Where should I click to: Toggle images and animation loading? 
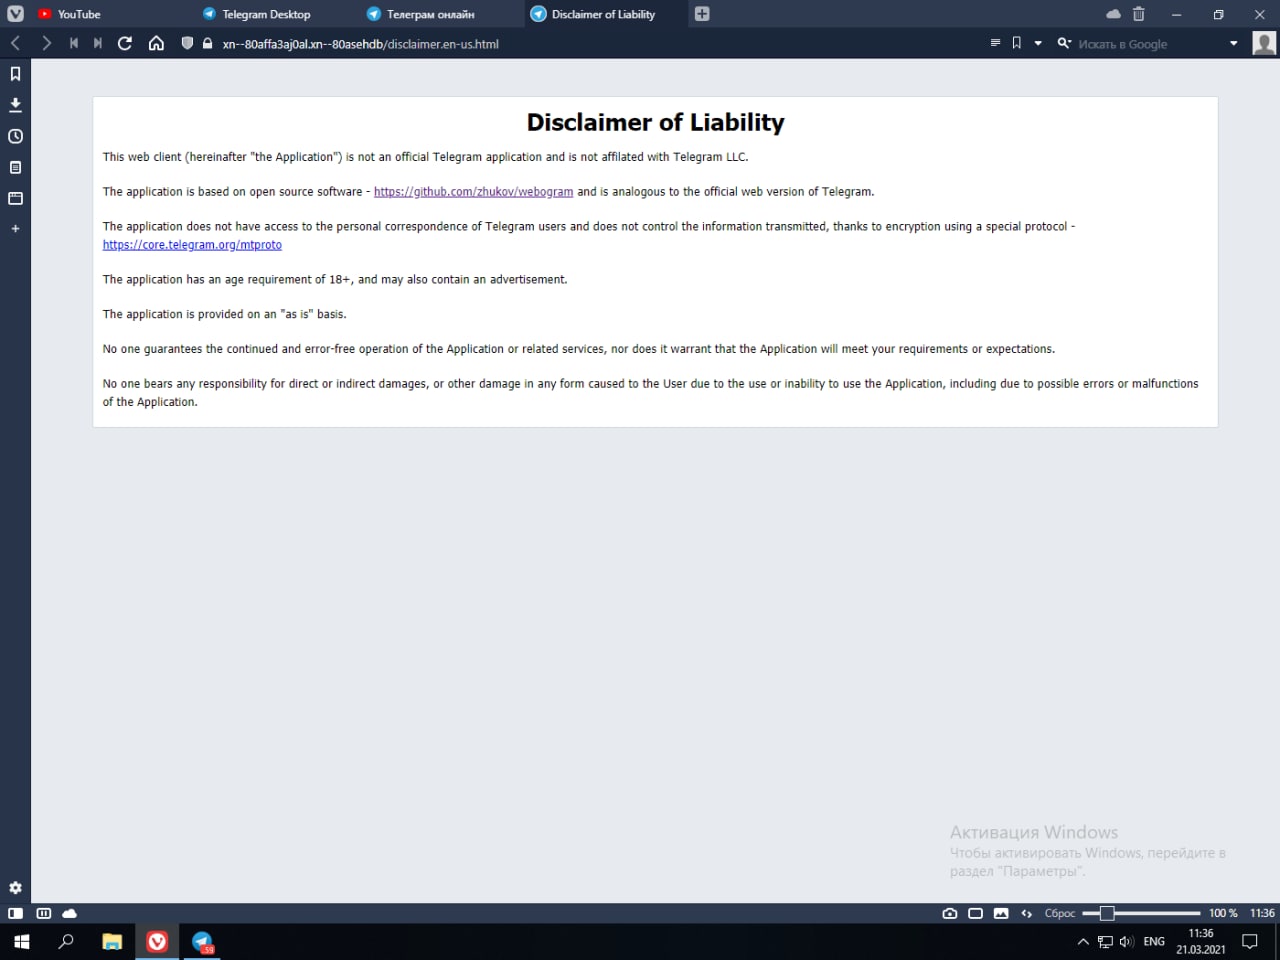pos(1001,913)
